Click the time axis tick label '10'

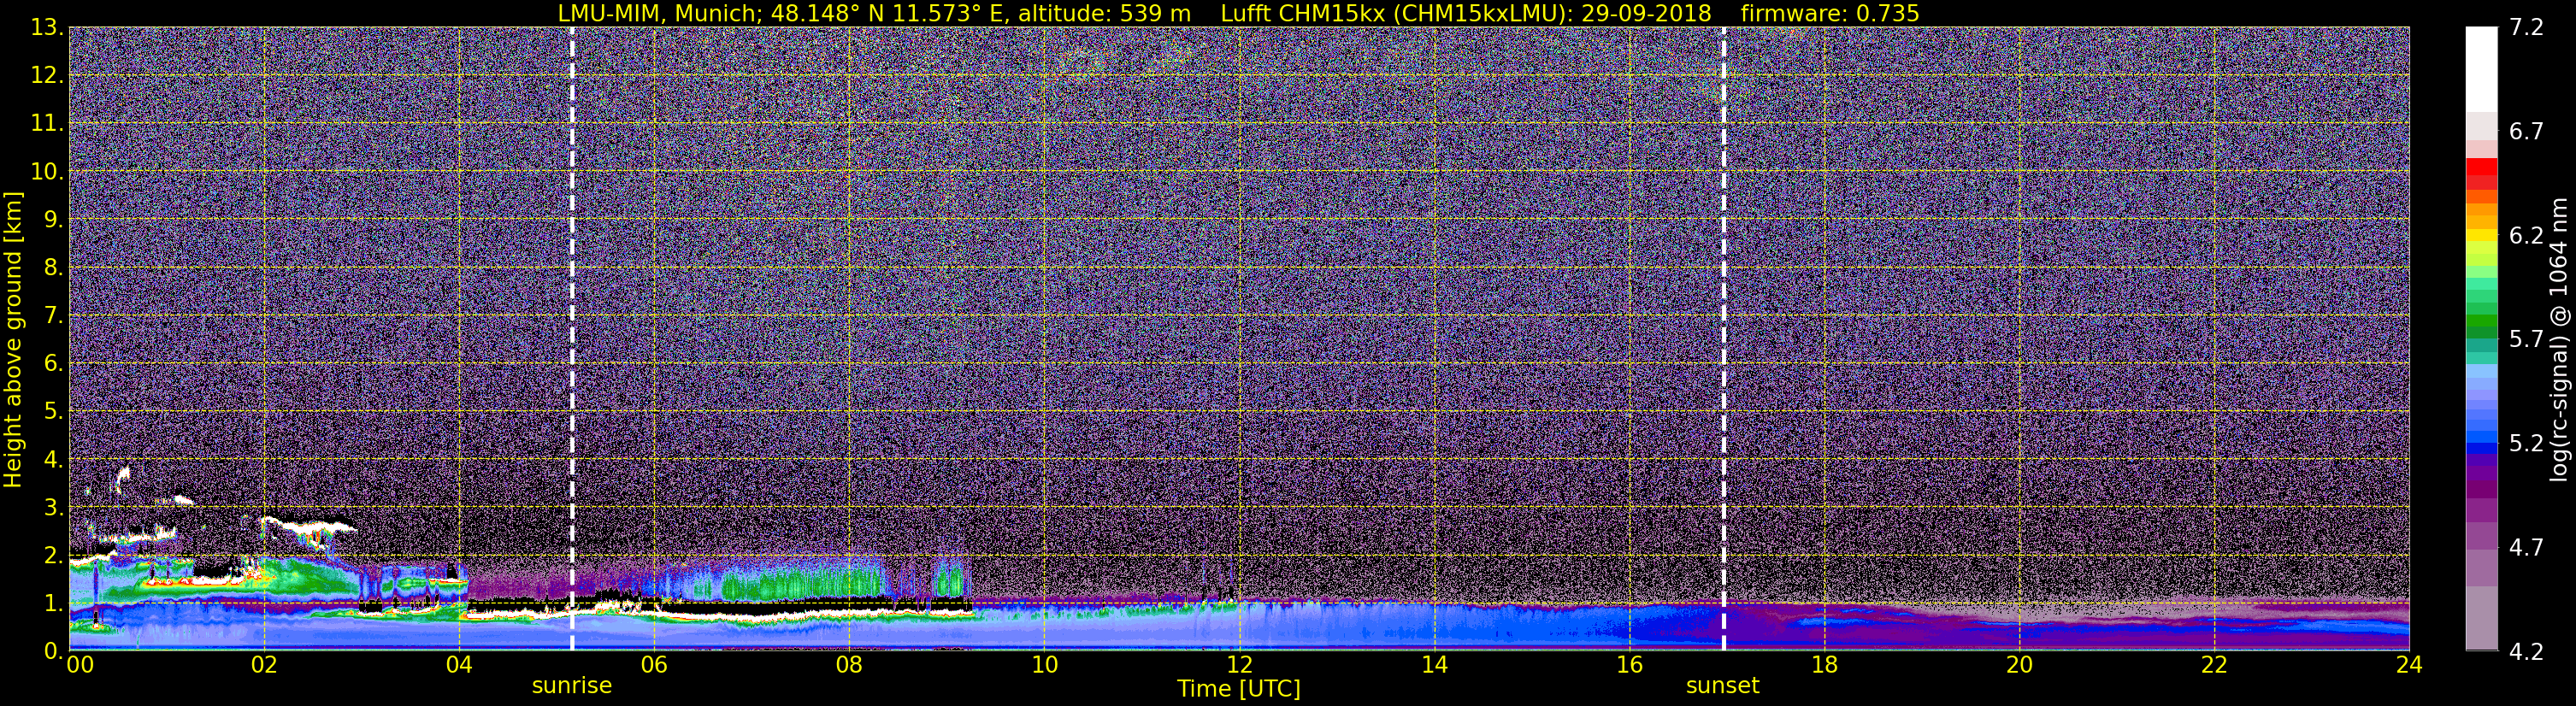point(1044,665)
